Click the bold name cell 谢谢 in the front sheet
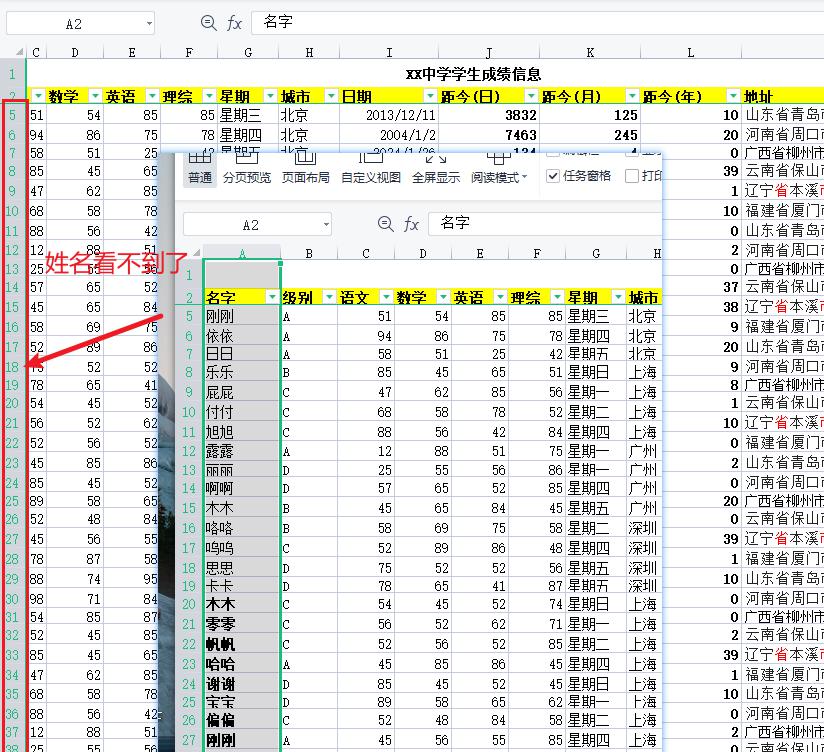 tap(242, 684)
